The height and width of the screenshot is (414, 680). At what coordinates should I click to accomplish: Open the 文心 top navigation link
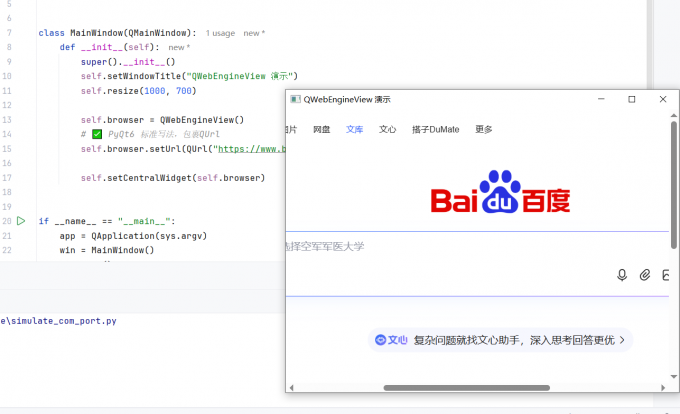(x=387, y=129)
